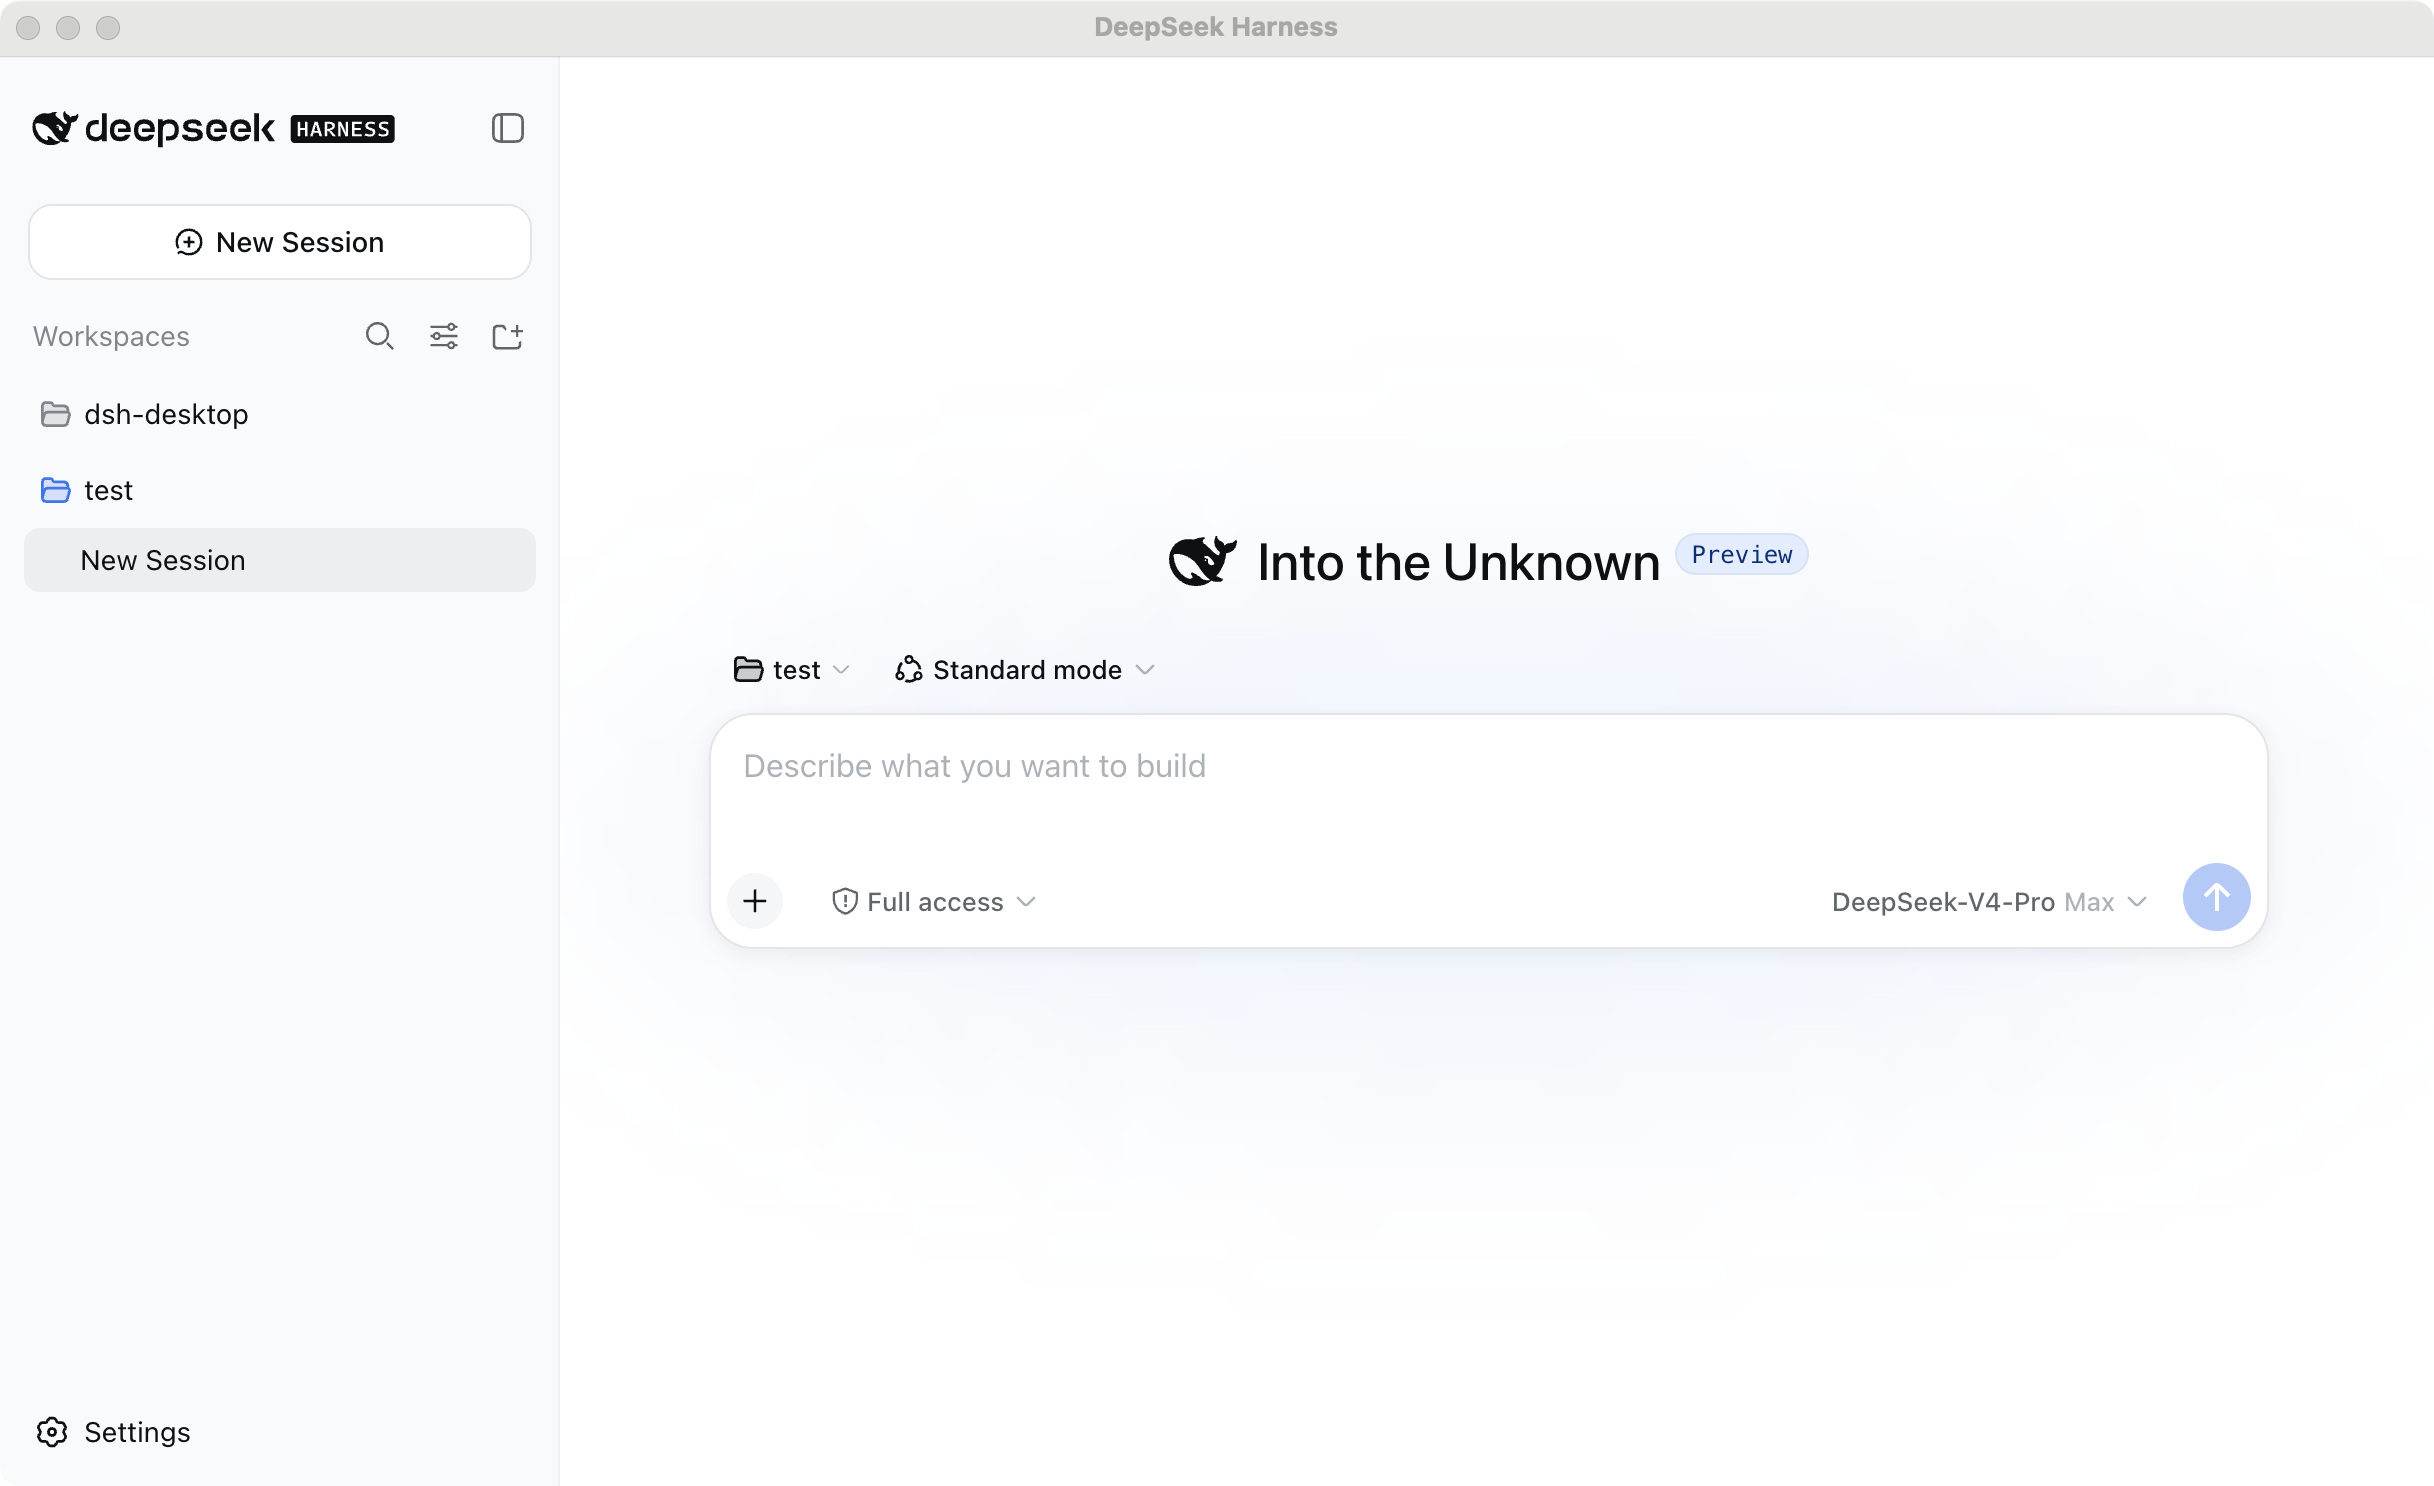This screenshot has width=2434, height=1486.
Task: Click the HARNESS badge
Action: [x=342, y=129]
